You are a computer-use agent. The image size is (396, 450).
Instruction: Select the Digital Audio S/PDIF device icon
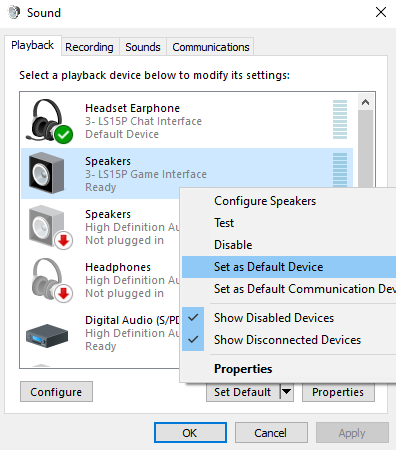click(x=47, y=336)
